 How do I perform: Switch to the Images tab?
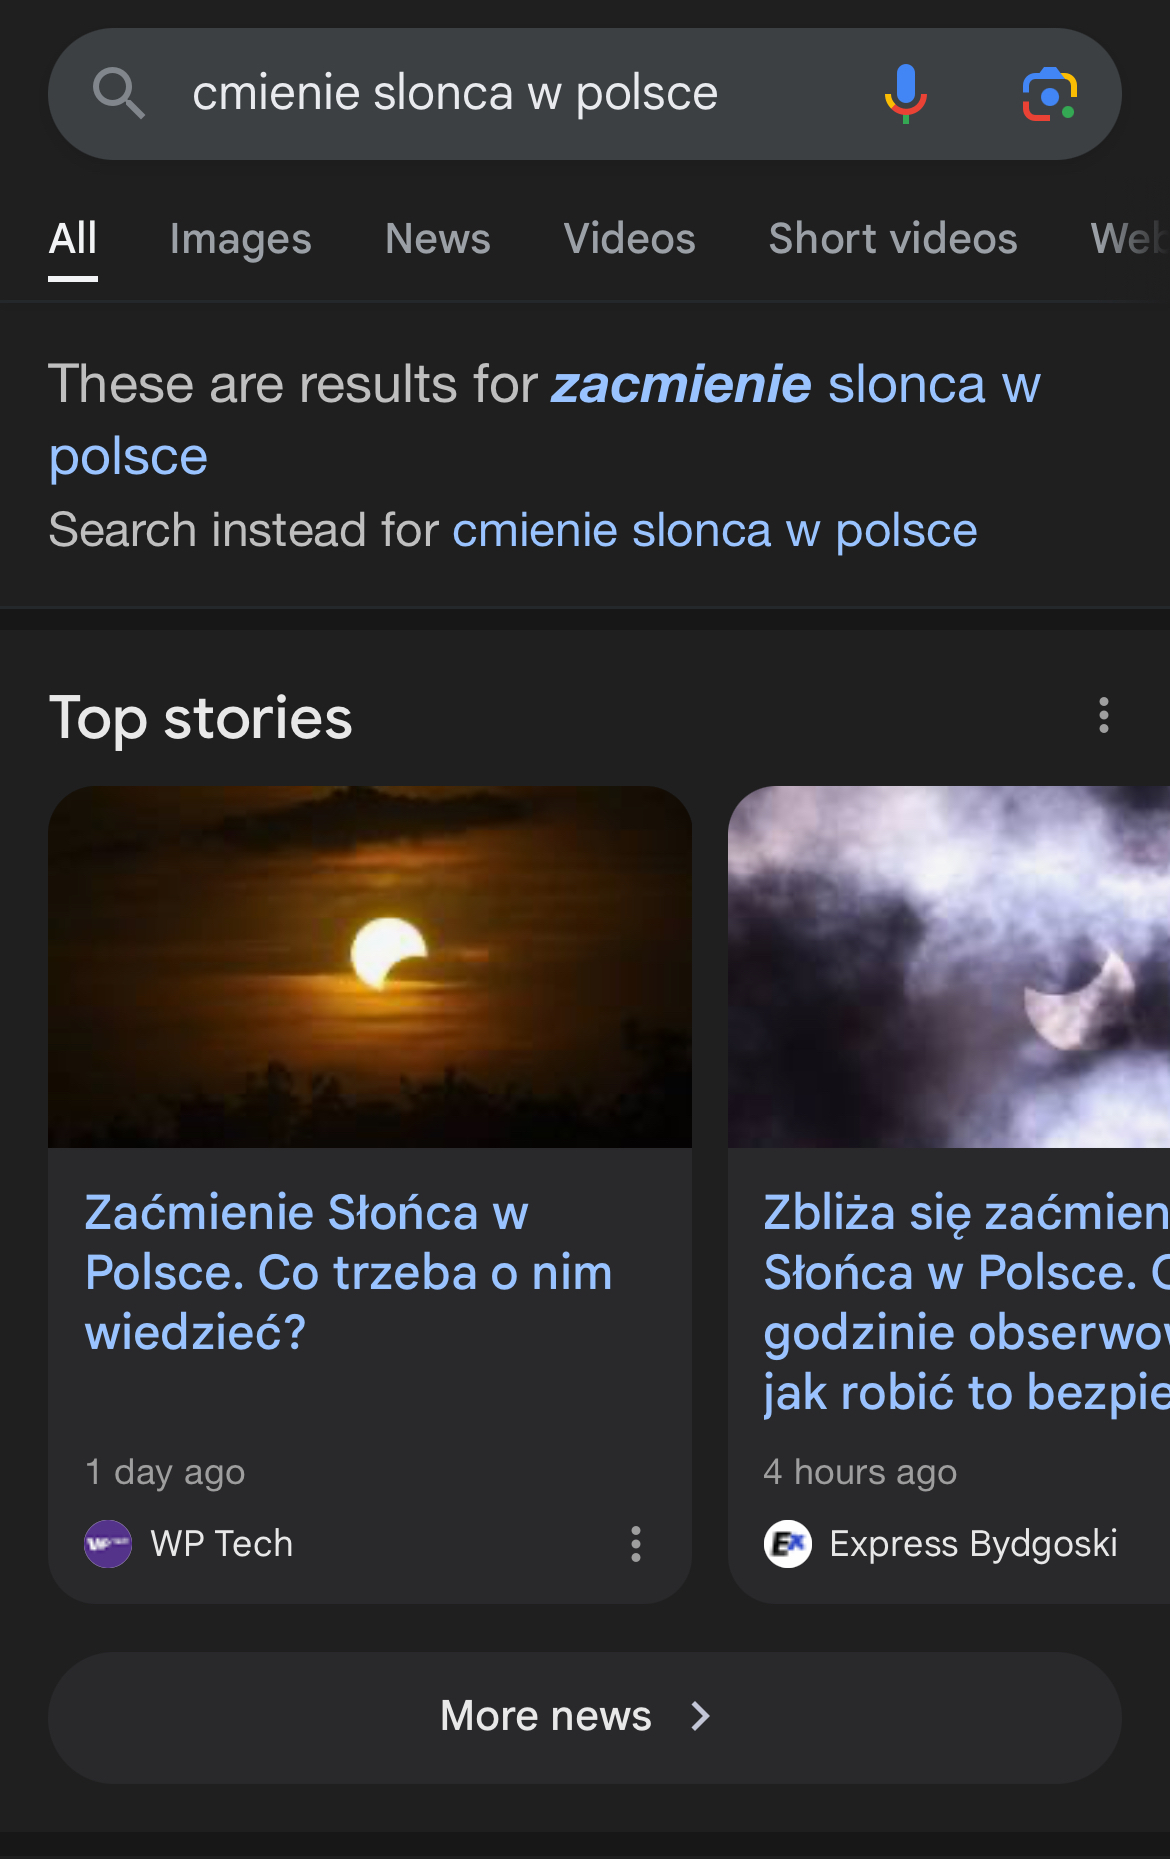240,239
